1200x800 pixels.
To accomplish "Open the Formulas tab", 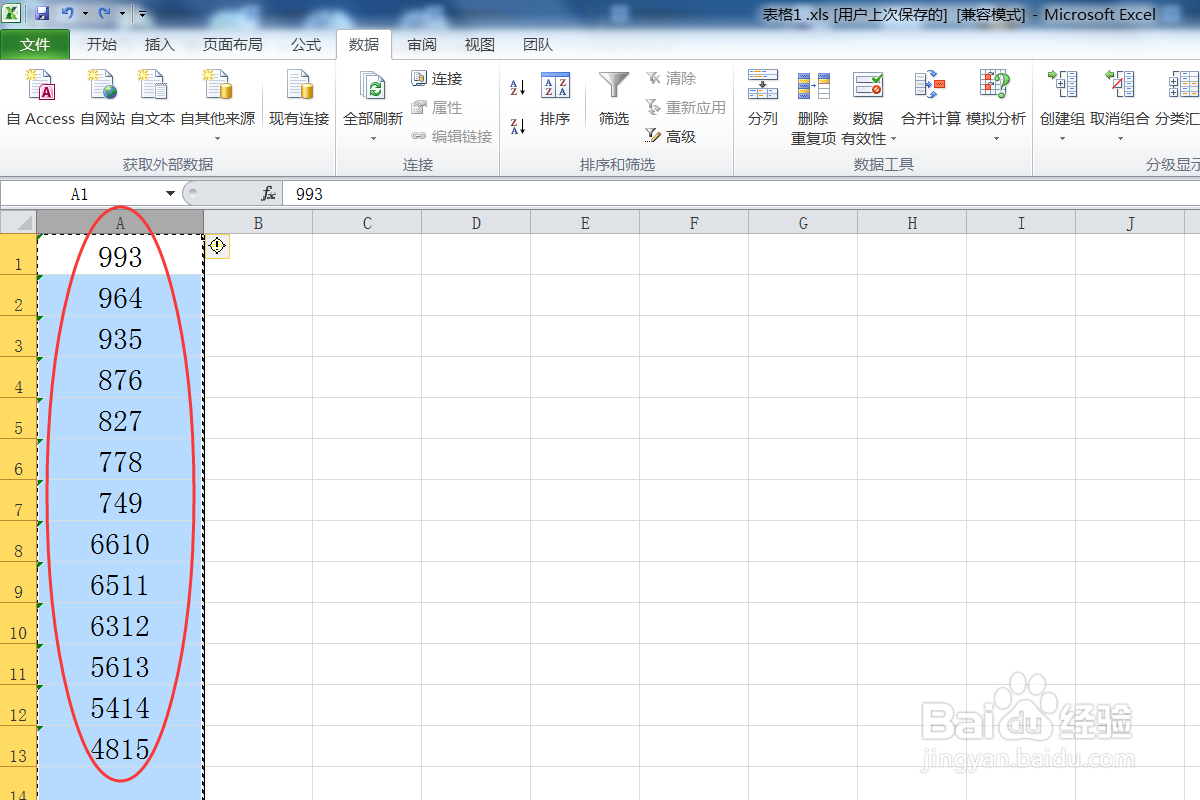I will (x=306, y=45).
